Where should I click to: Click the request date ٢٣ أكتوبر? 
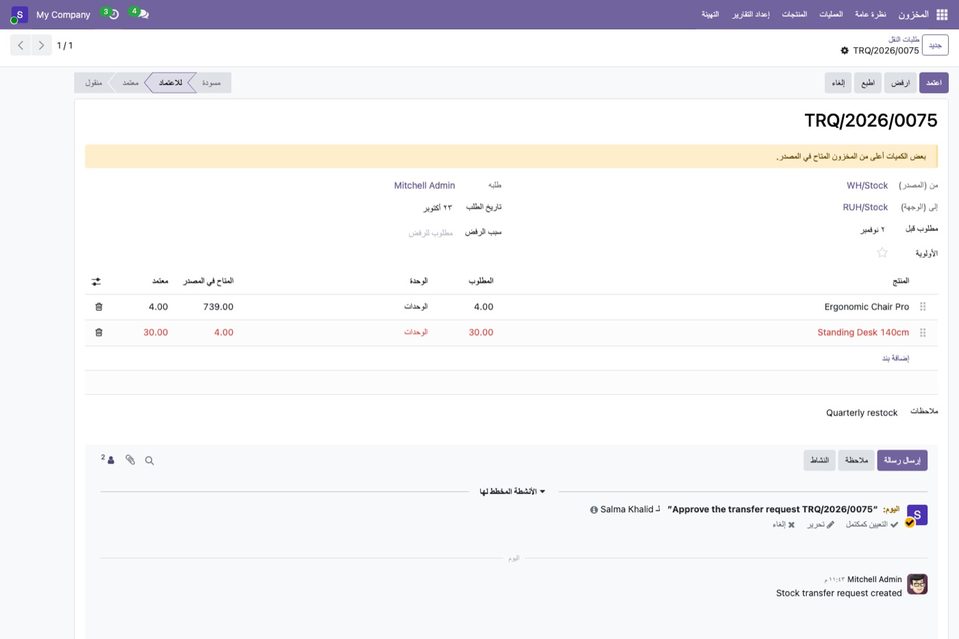click(x=438, y=208)
